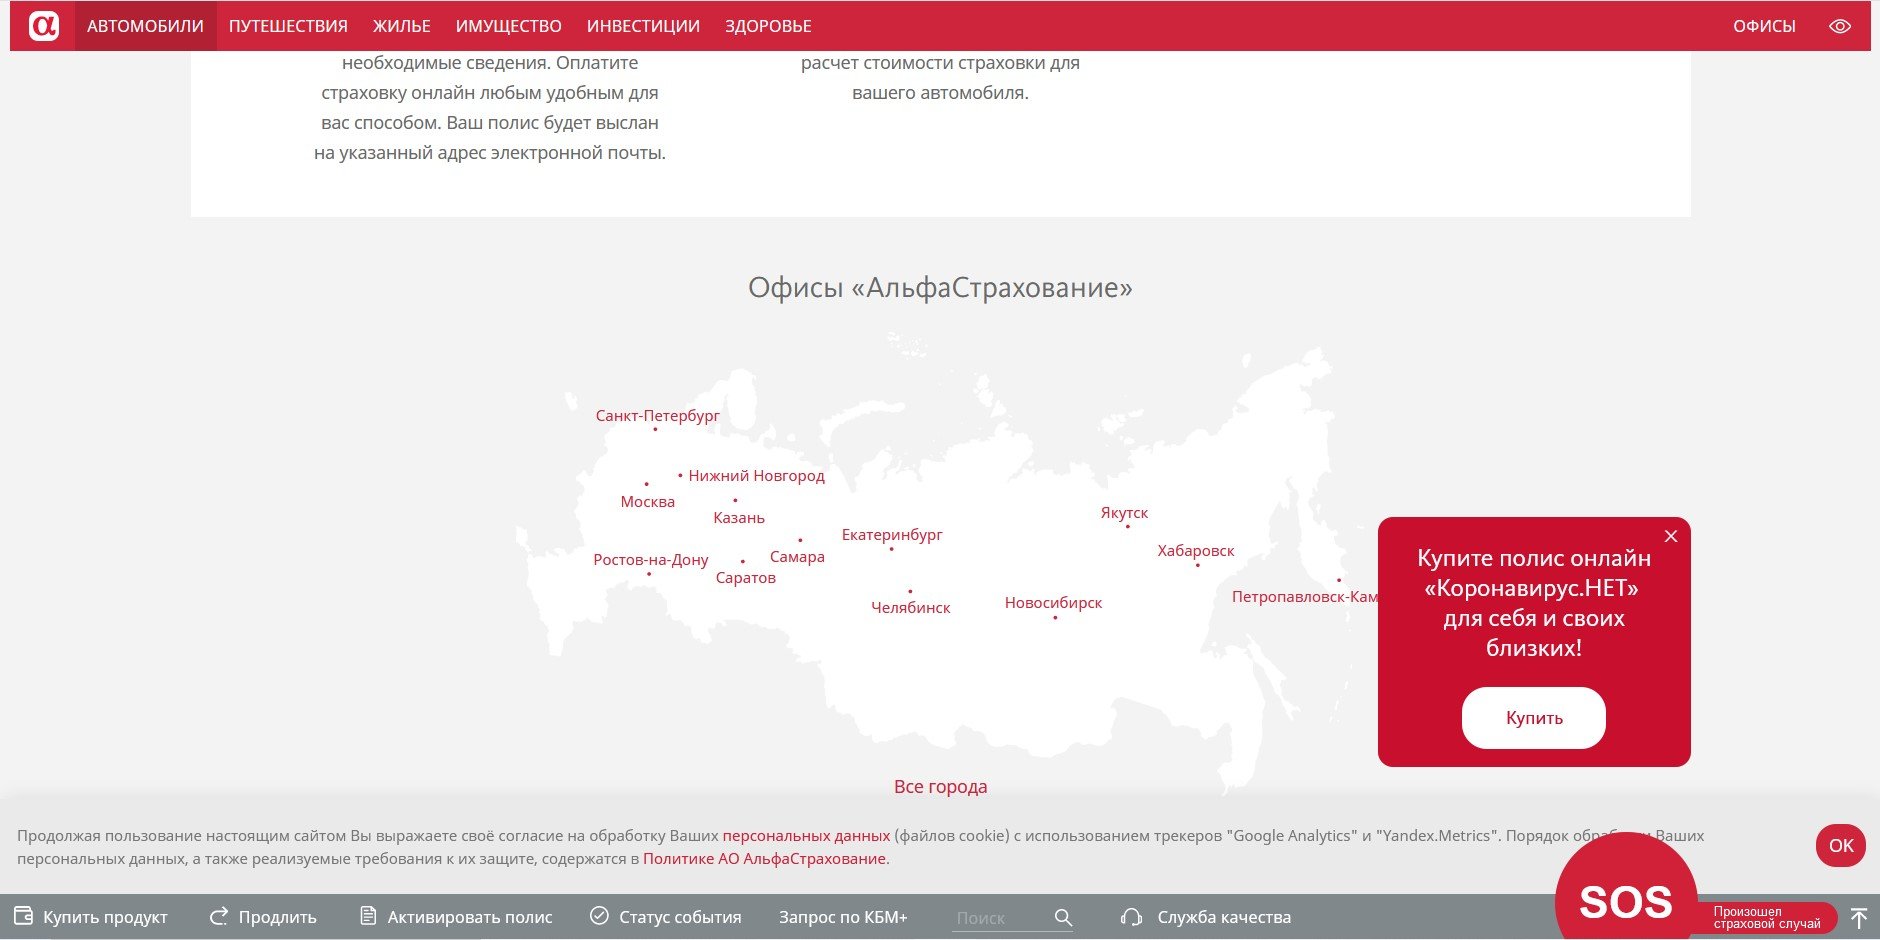Click the search magnifier icon

click(x=1063, y=917)
